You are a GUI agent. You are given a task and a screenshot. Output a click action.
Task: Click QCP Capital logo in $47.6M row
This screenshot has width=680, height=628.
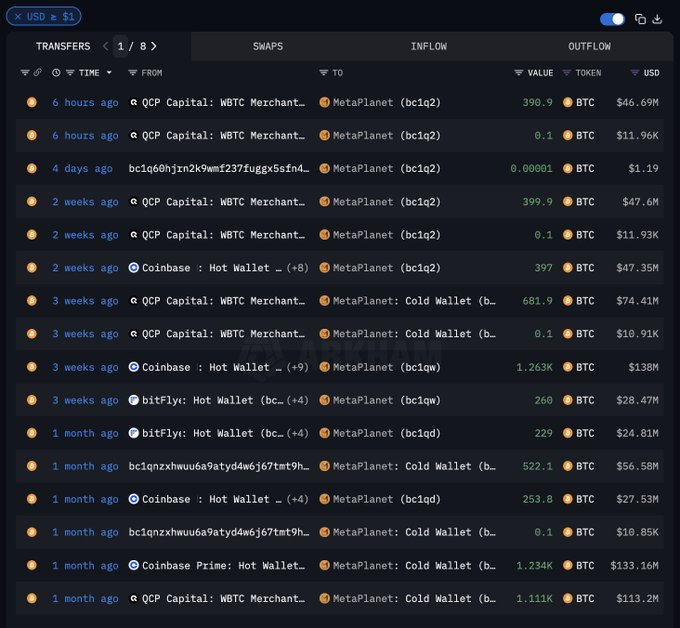click(134, 202)
